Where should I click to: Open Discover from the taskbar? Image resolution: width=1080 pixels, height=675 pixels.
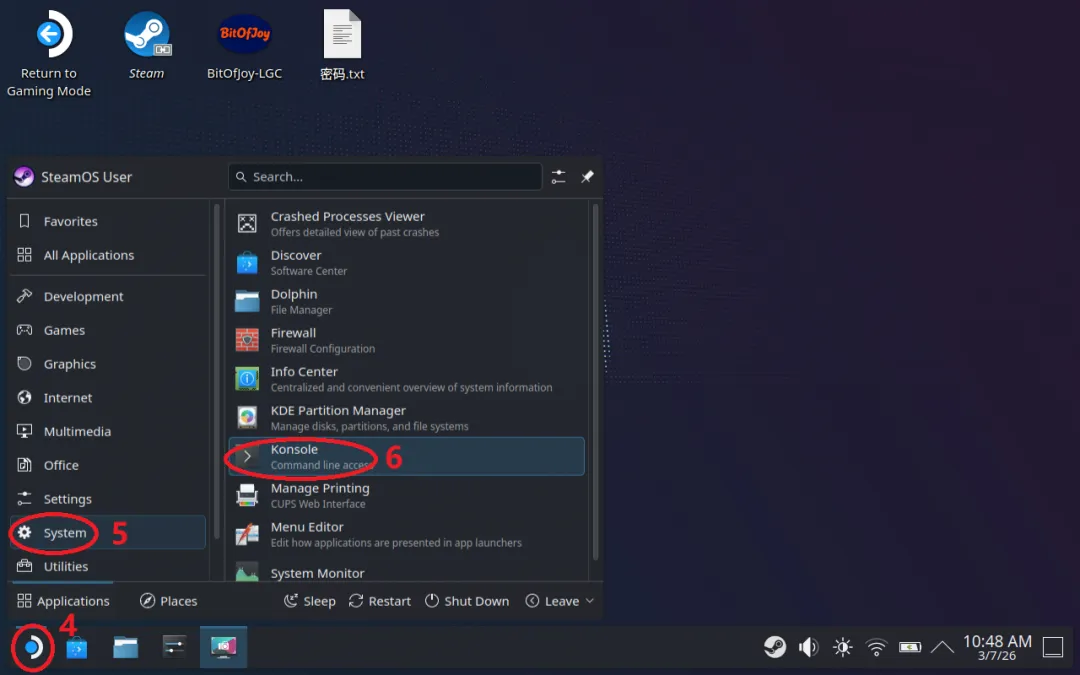[76, 647]
